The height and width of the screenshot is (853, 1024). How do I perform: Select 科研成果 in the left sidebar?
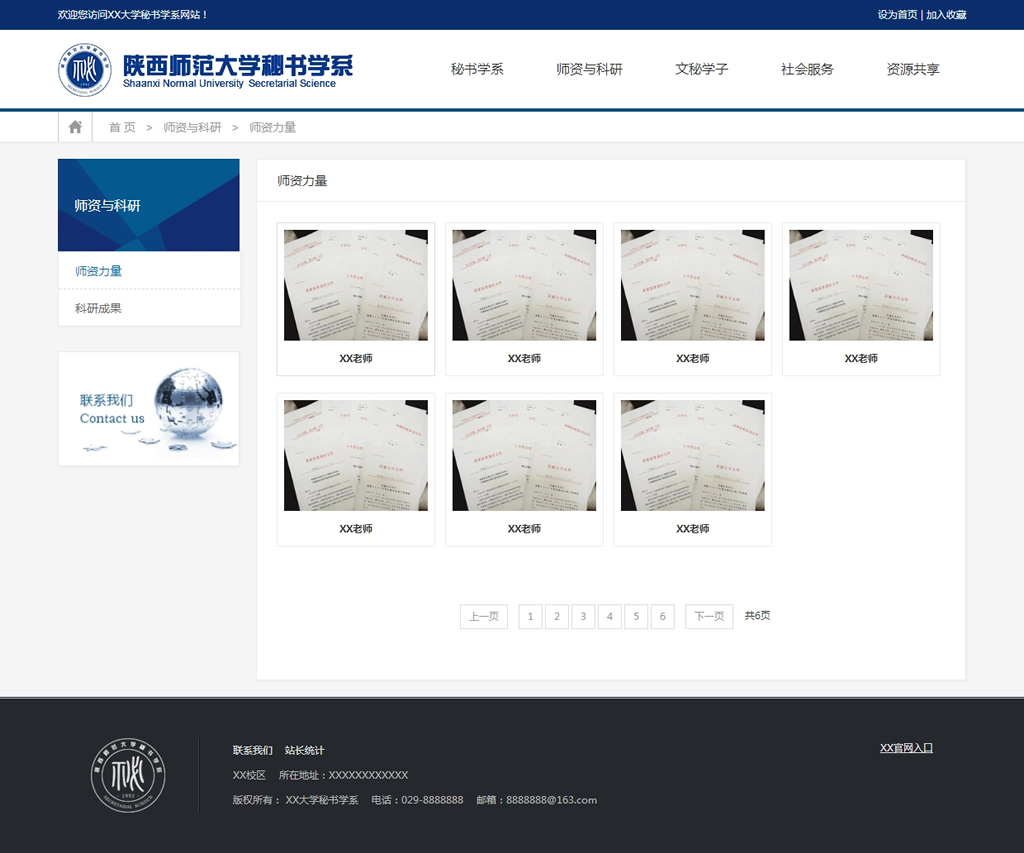(99, 308)
